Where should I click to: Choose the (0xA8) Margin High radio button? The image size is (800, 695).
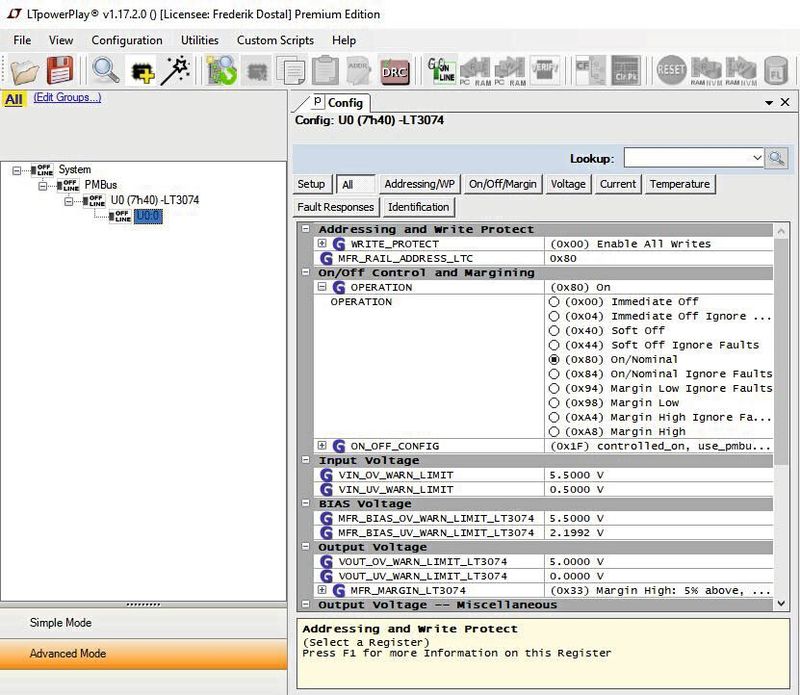pos(554,432)
